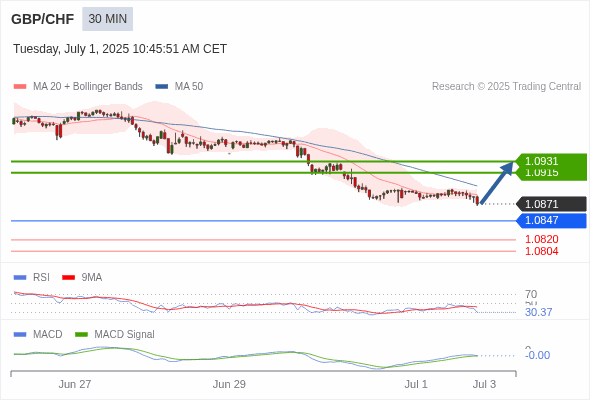The height and width of the screenshot is (400, 590).
Task: Open the Research Trading Central copyright link
Action: tap(506, 87)
